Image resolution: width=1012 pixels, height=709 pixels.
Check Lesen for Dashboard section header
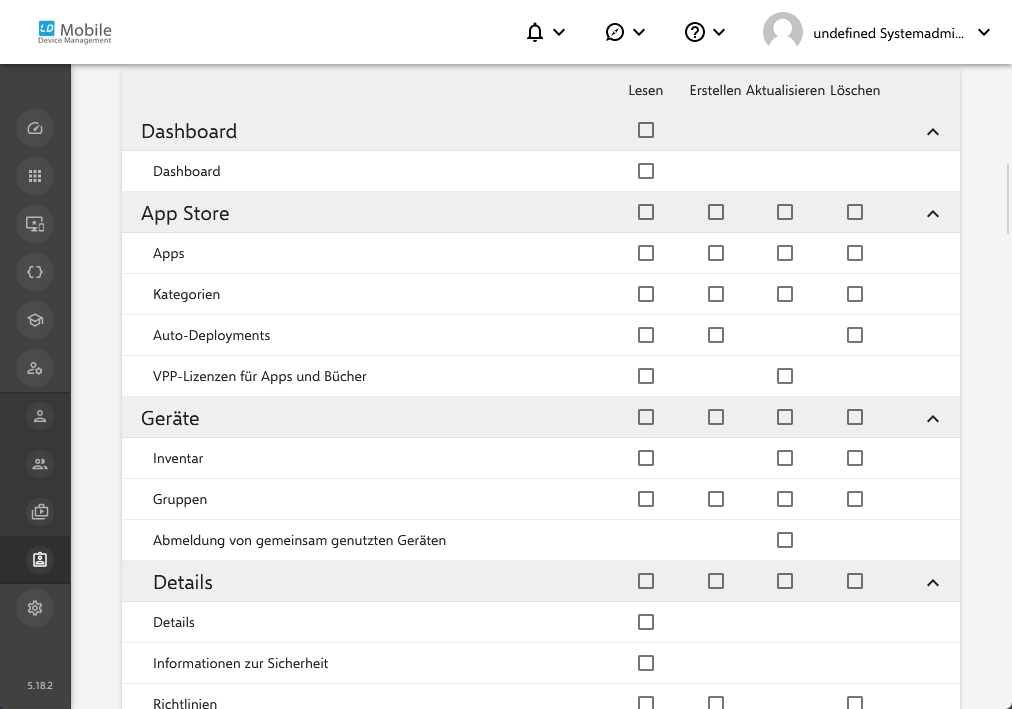coord(645,130)
